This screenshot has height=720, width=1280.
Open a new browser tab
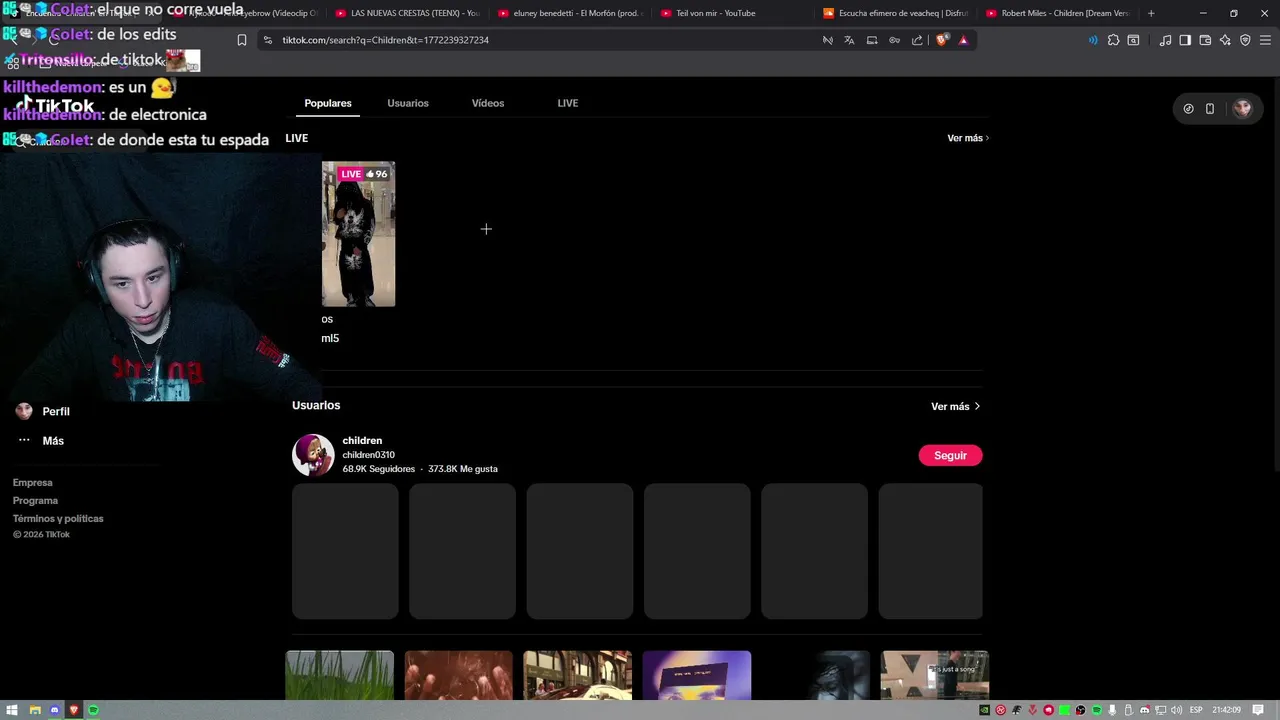tap(1151, 13)
